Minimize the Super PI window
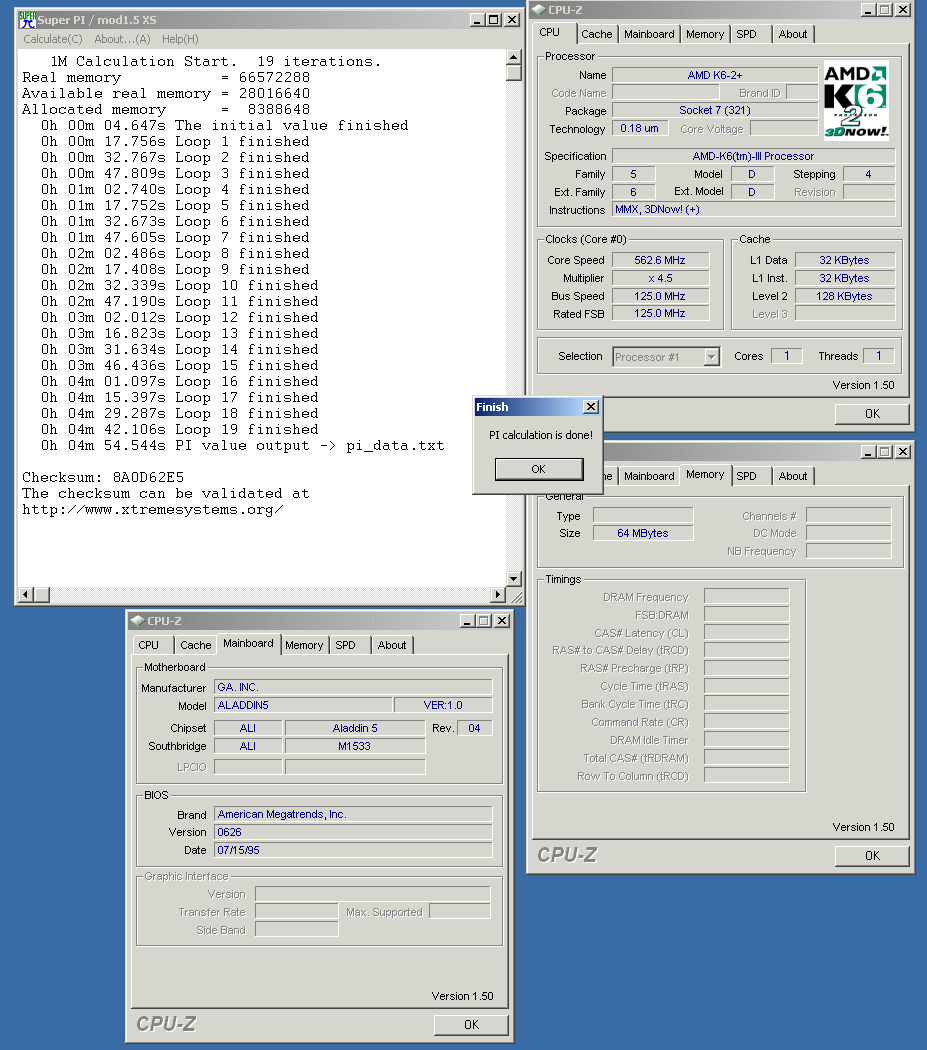The height and width of the screenshot is (1050, 927). [477, 20]
